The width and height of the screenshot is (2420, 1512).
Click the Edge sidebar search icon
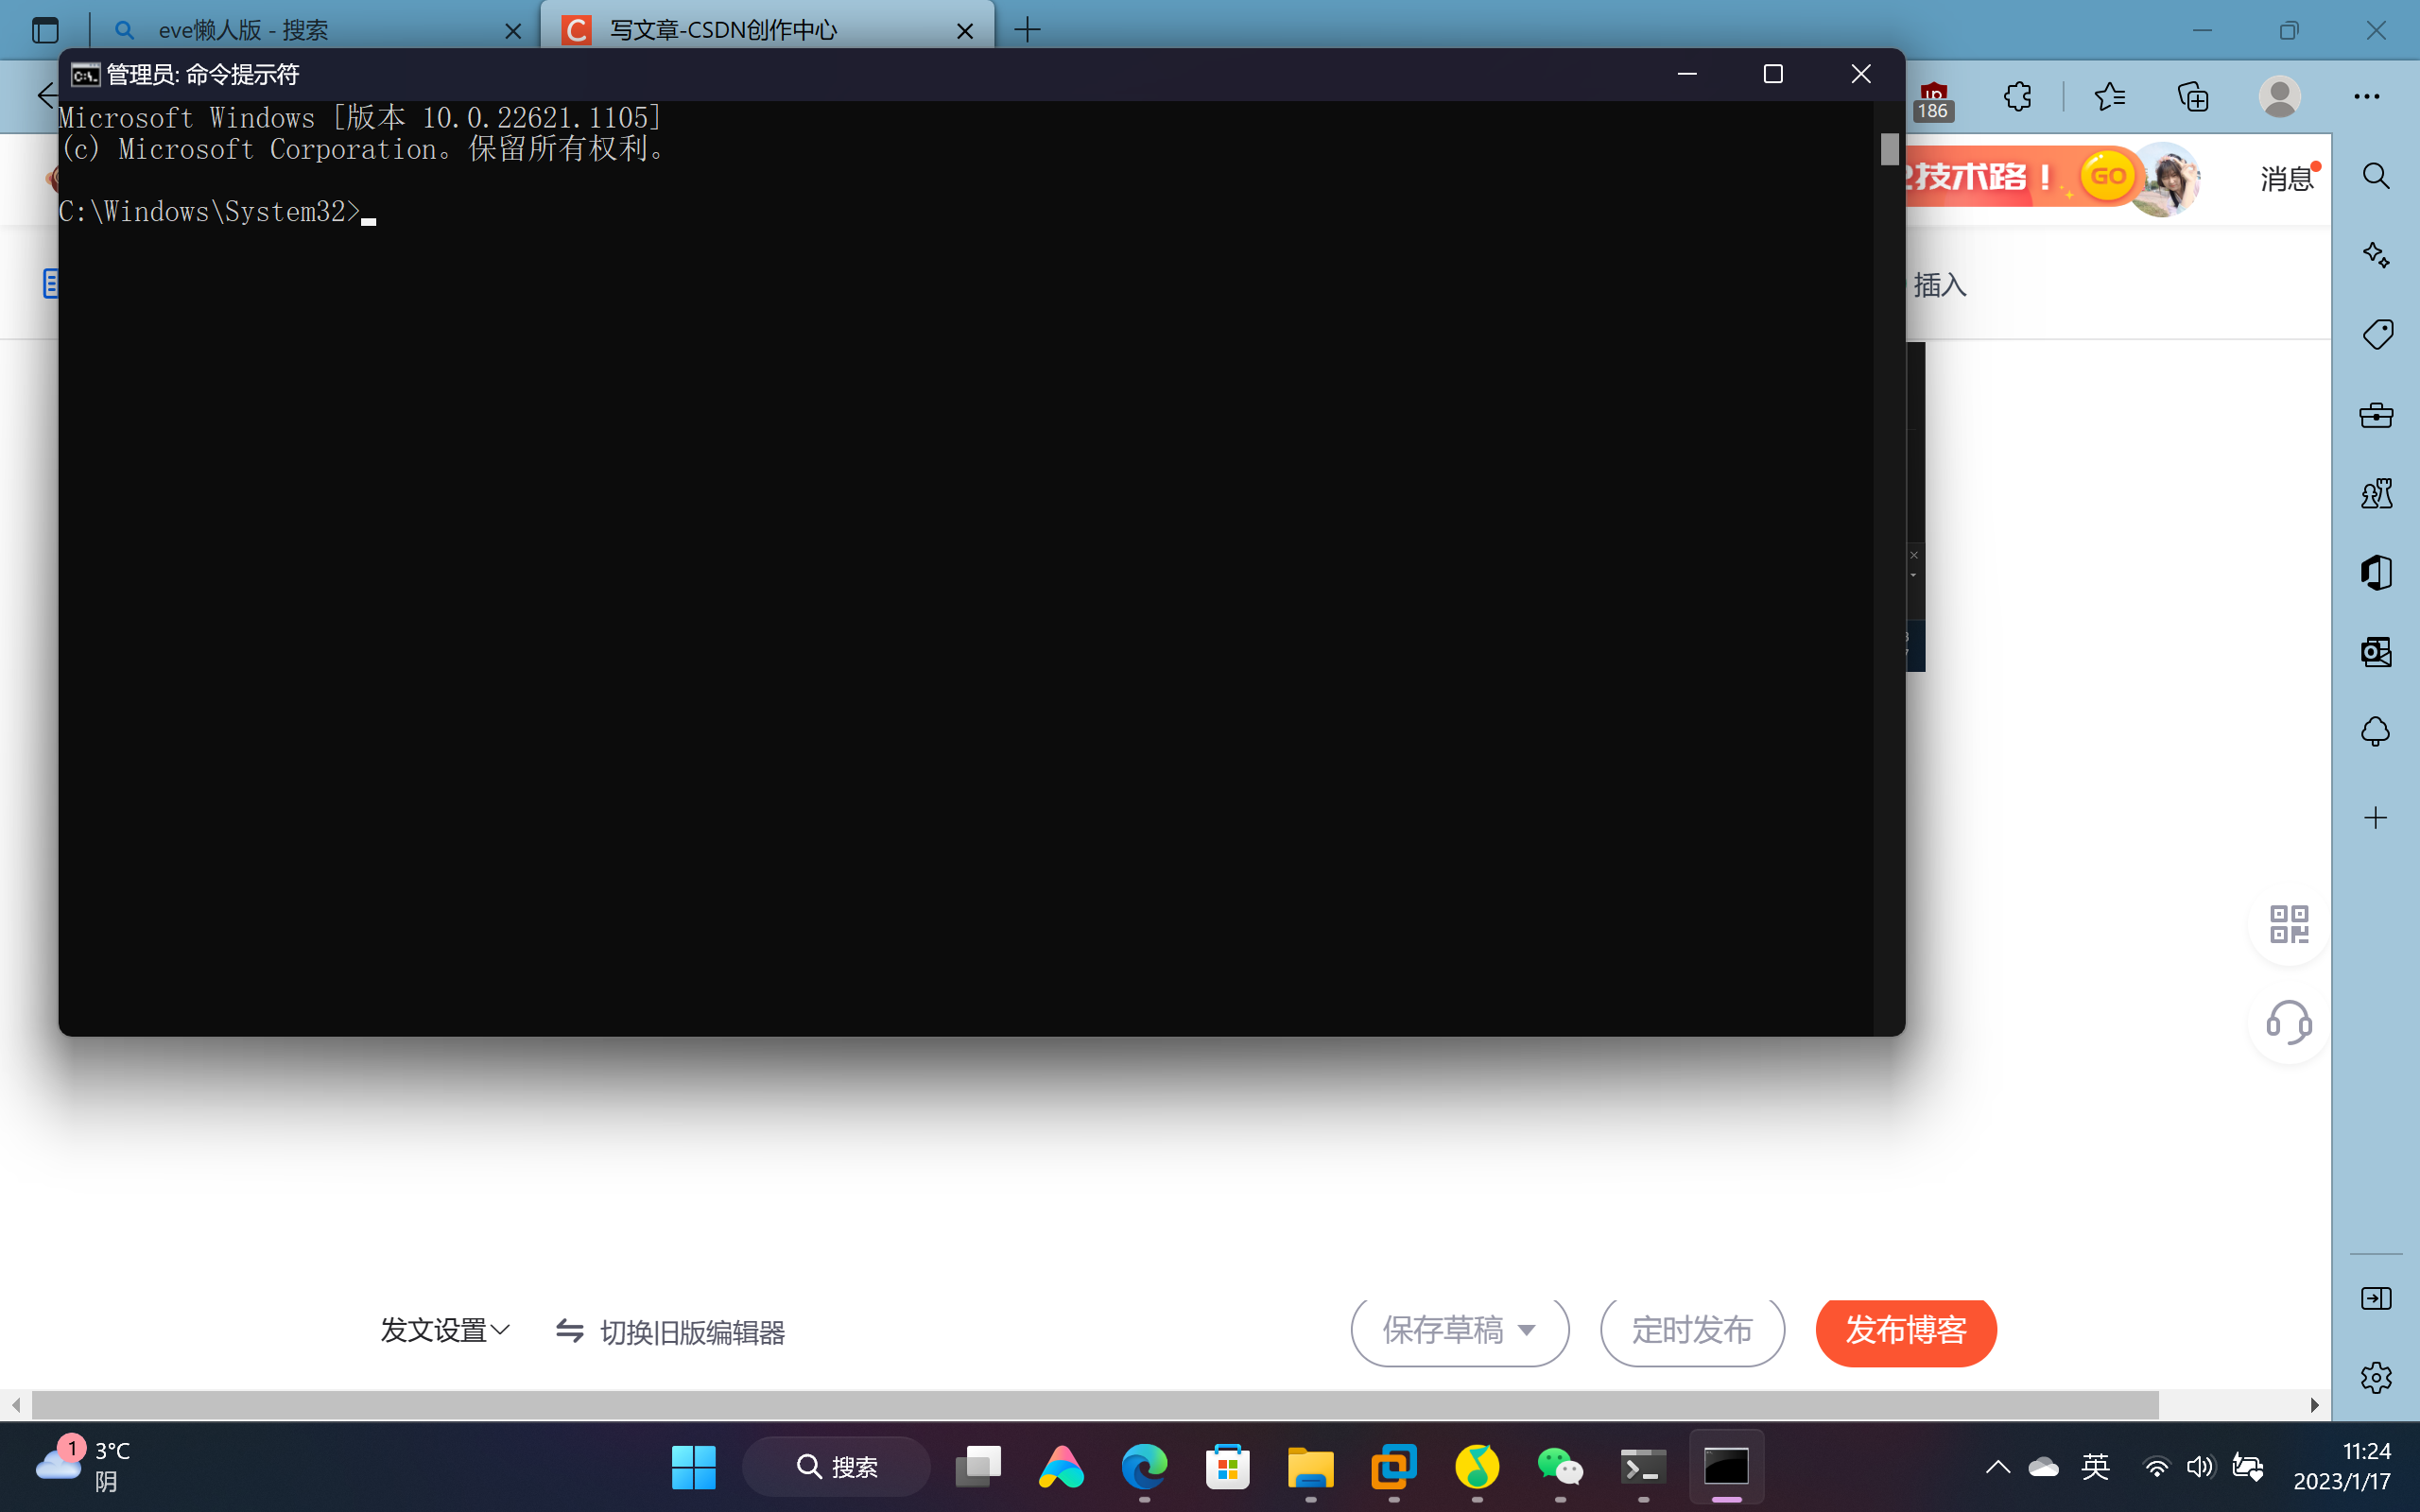coord(2376,177)
